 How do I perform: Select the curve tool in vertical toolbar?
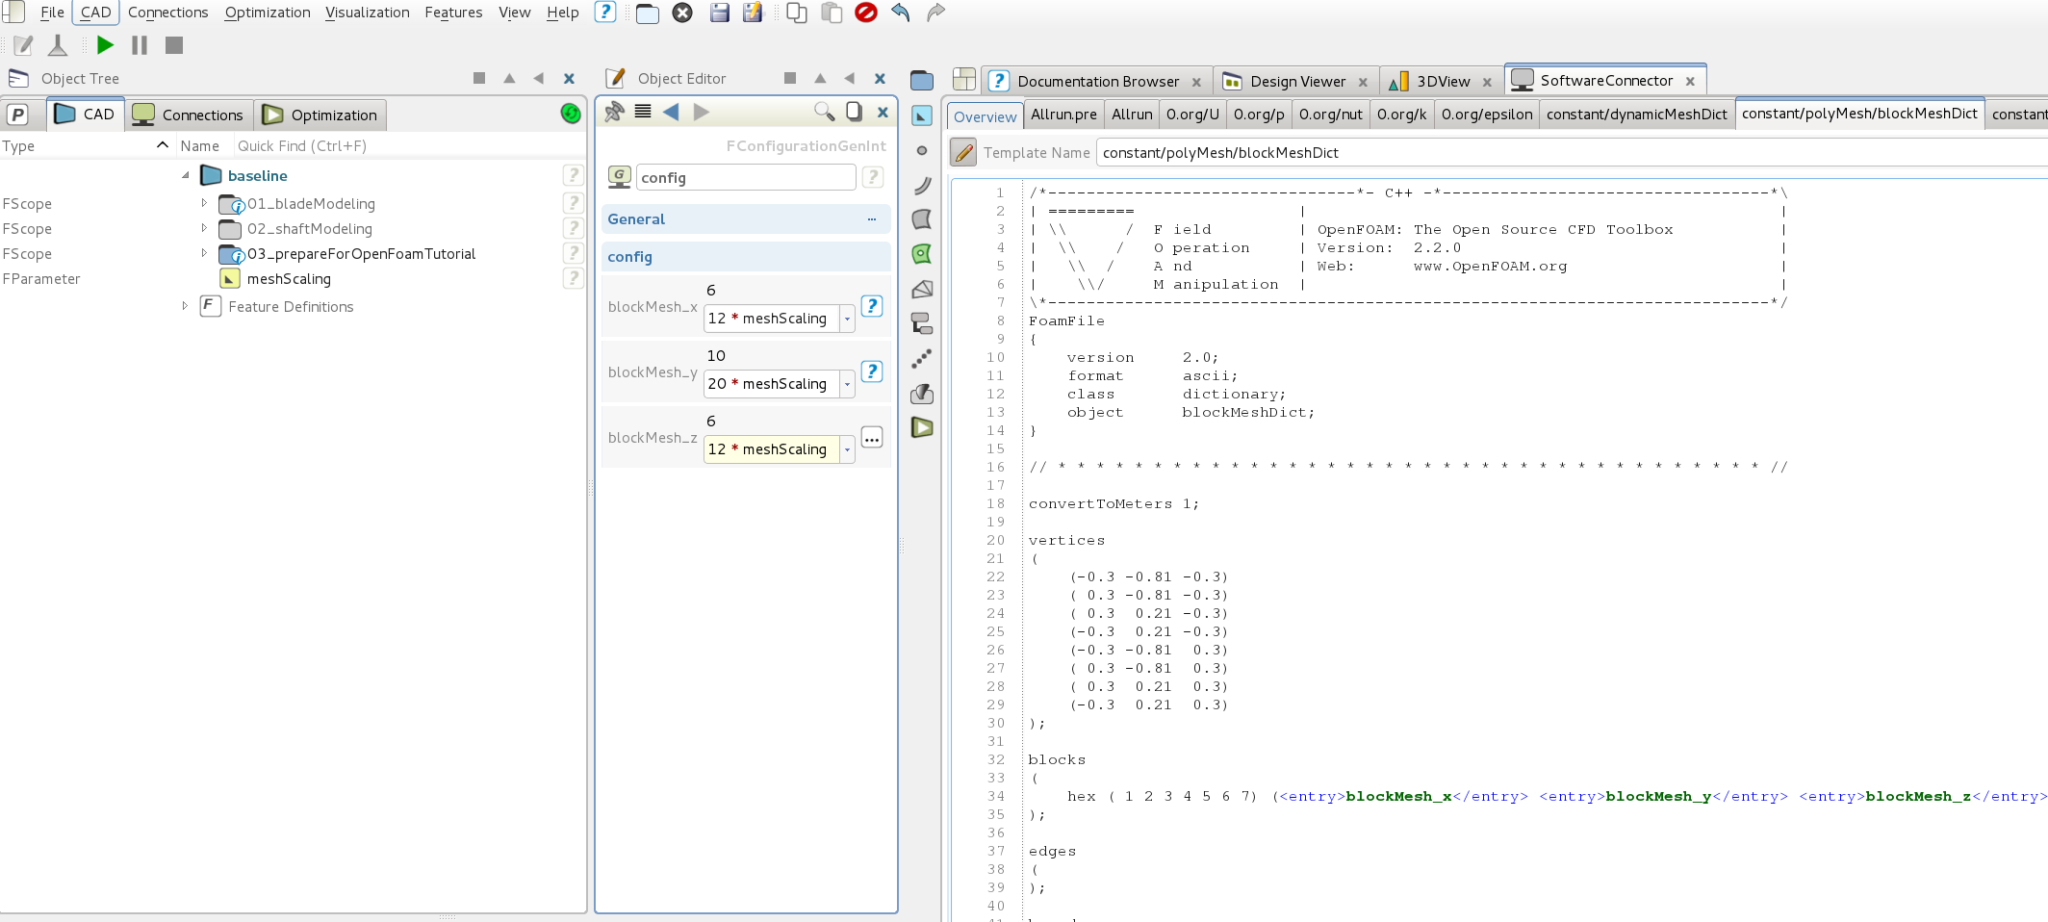click(922, 186)
